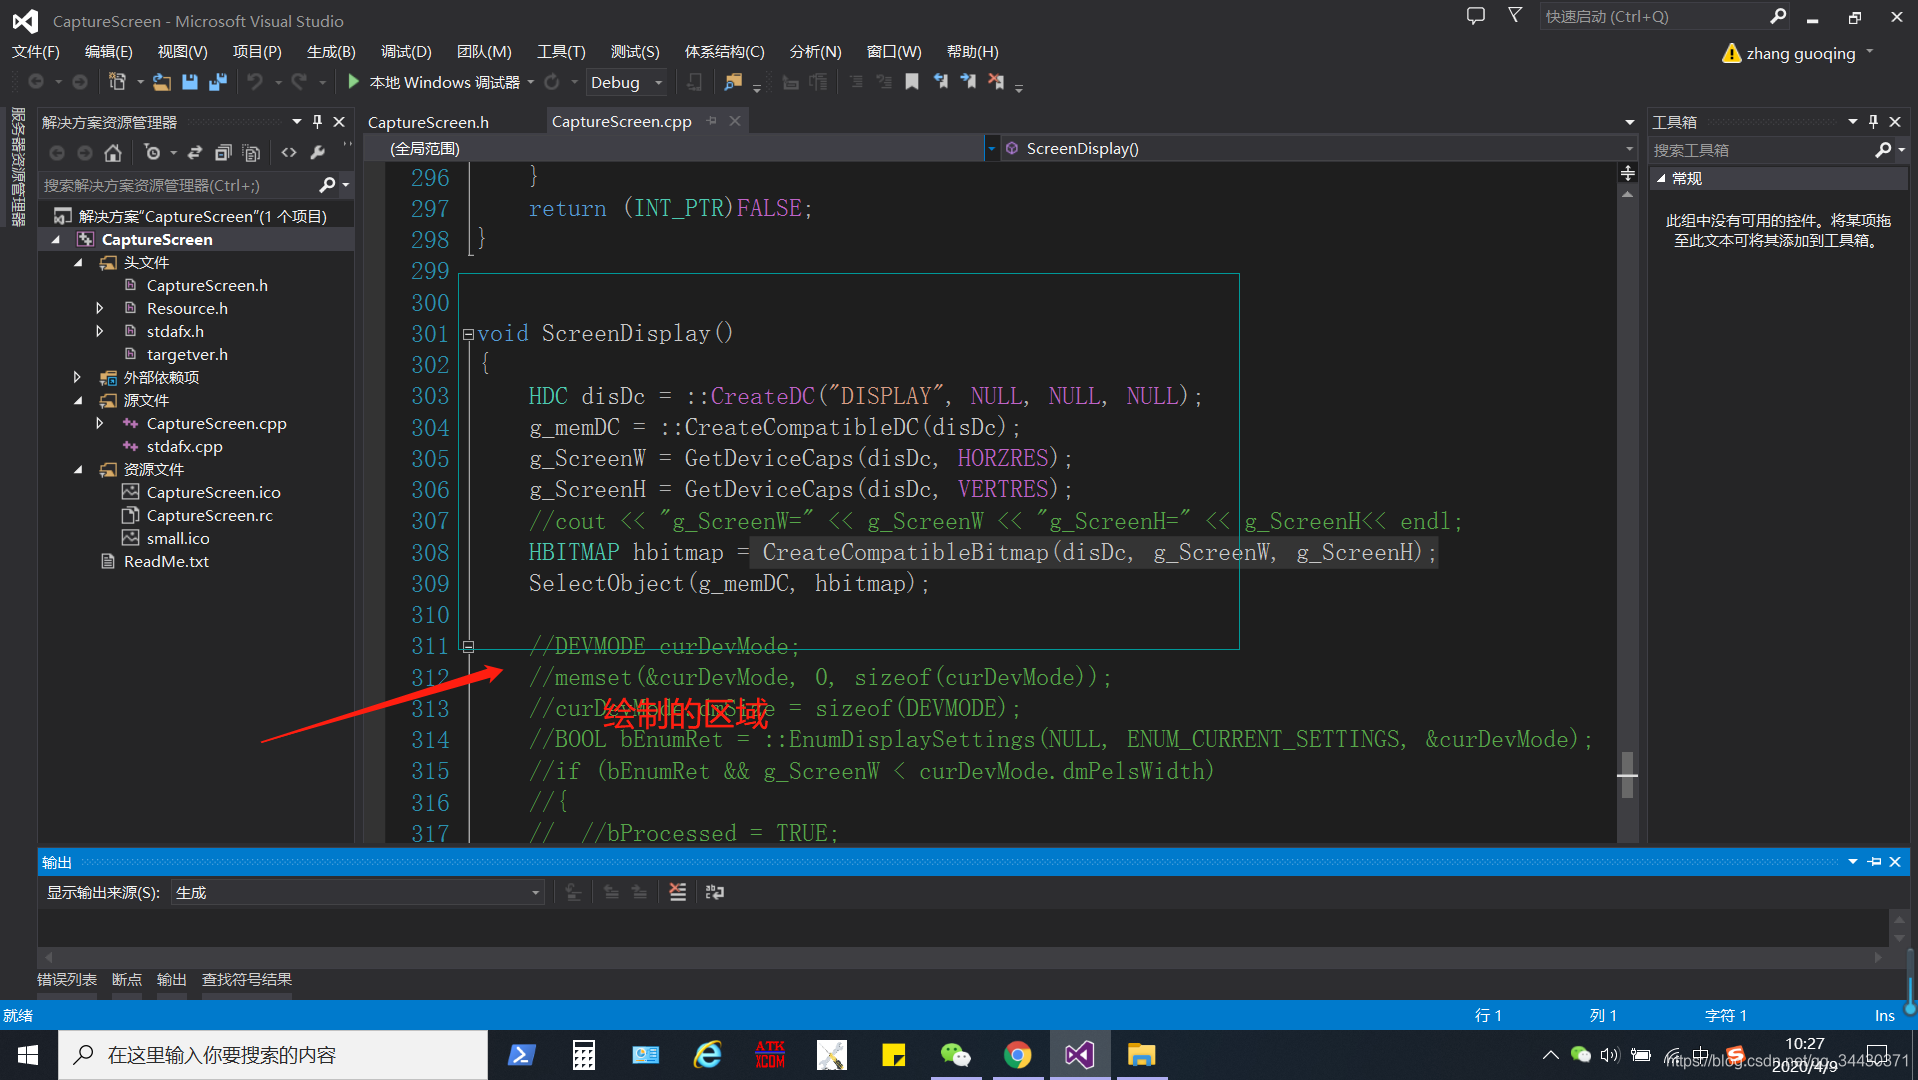Go to the previous bookmark
Screen dimensions: 1918x1080
pos(940,82)
